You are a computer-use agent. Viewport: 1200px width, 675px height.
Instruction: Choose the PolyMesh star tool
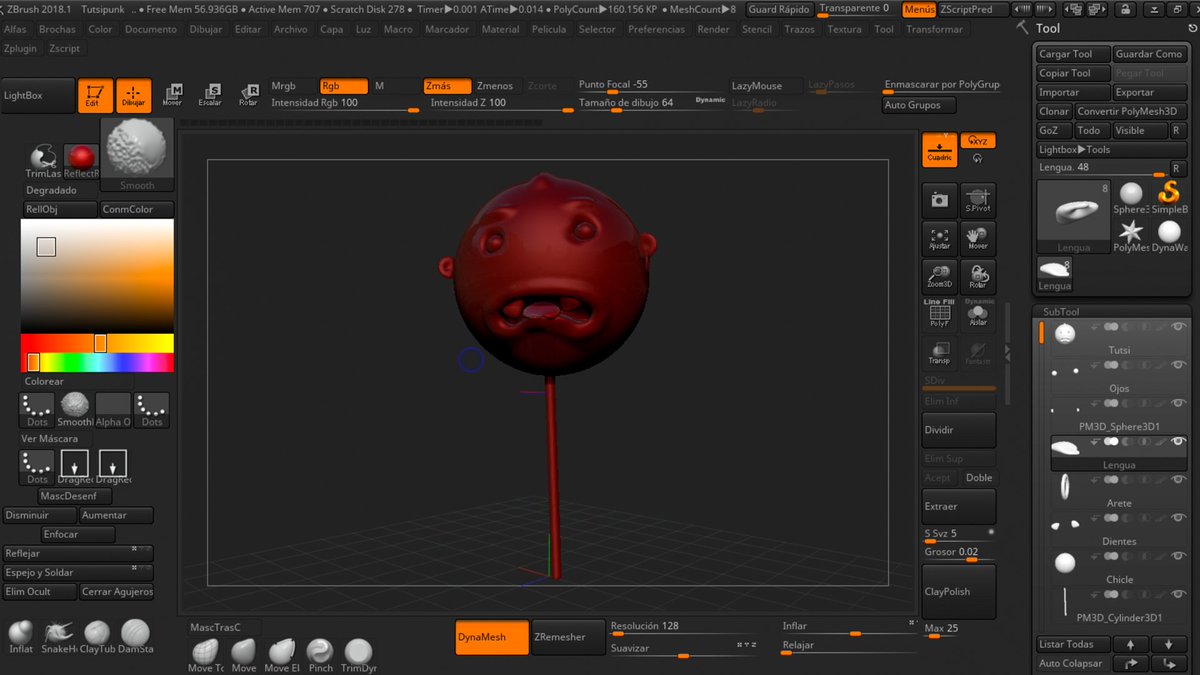coord(1131,236)
